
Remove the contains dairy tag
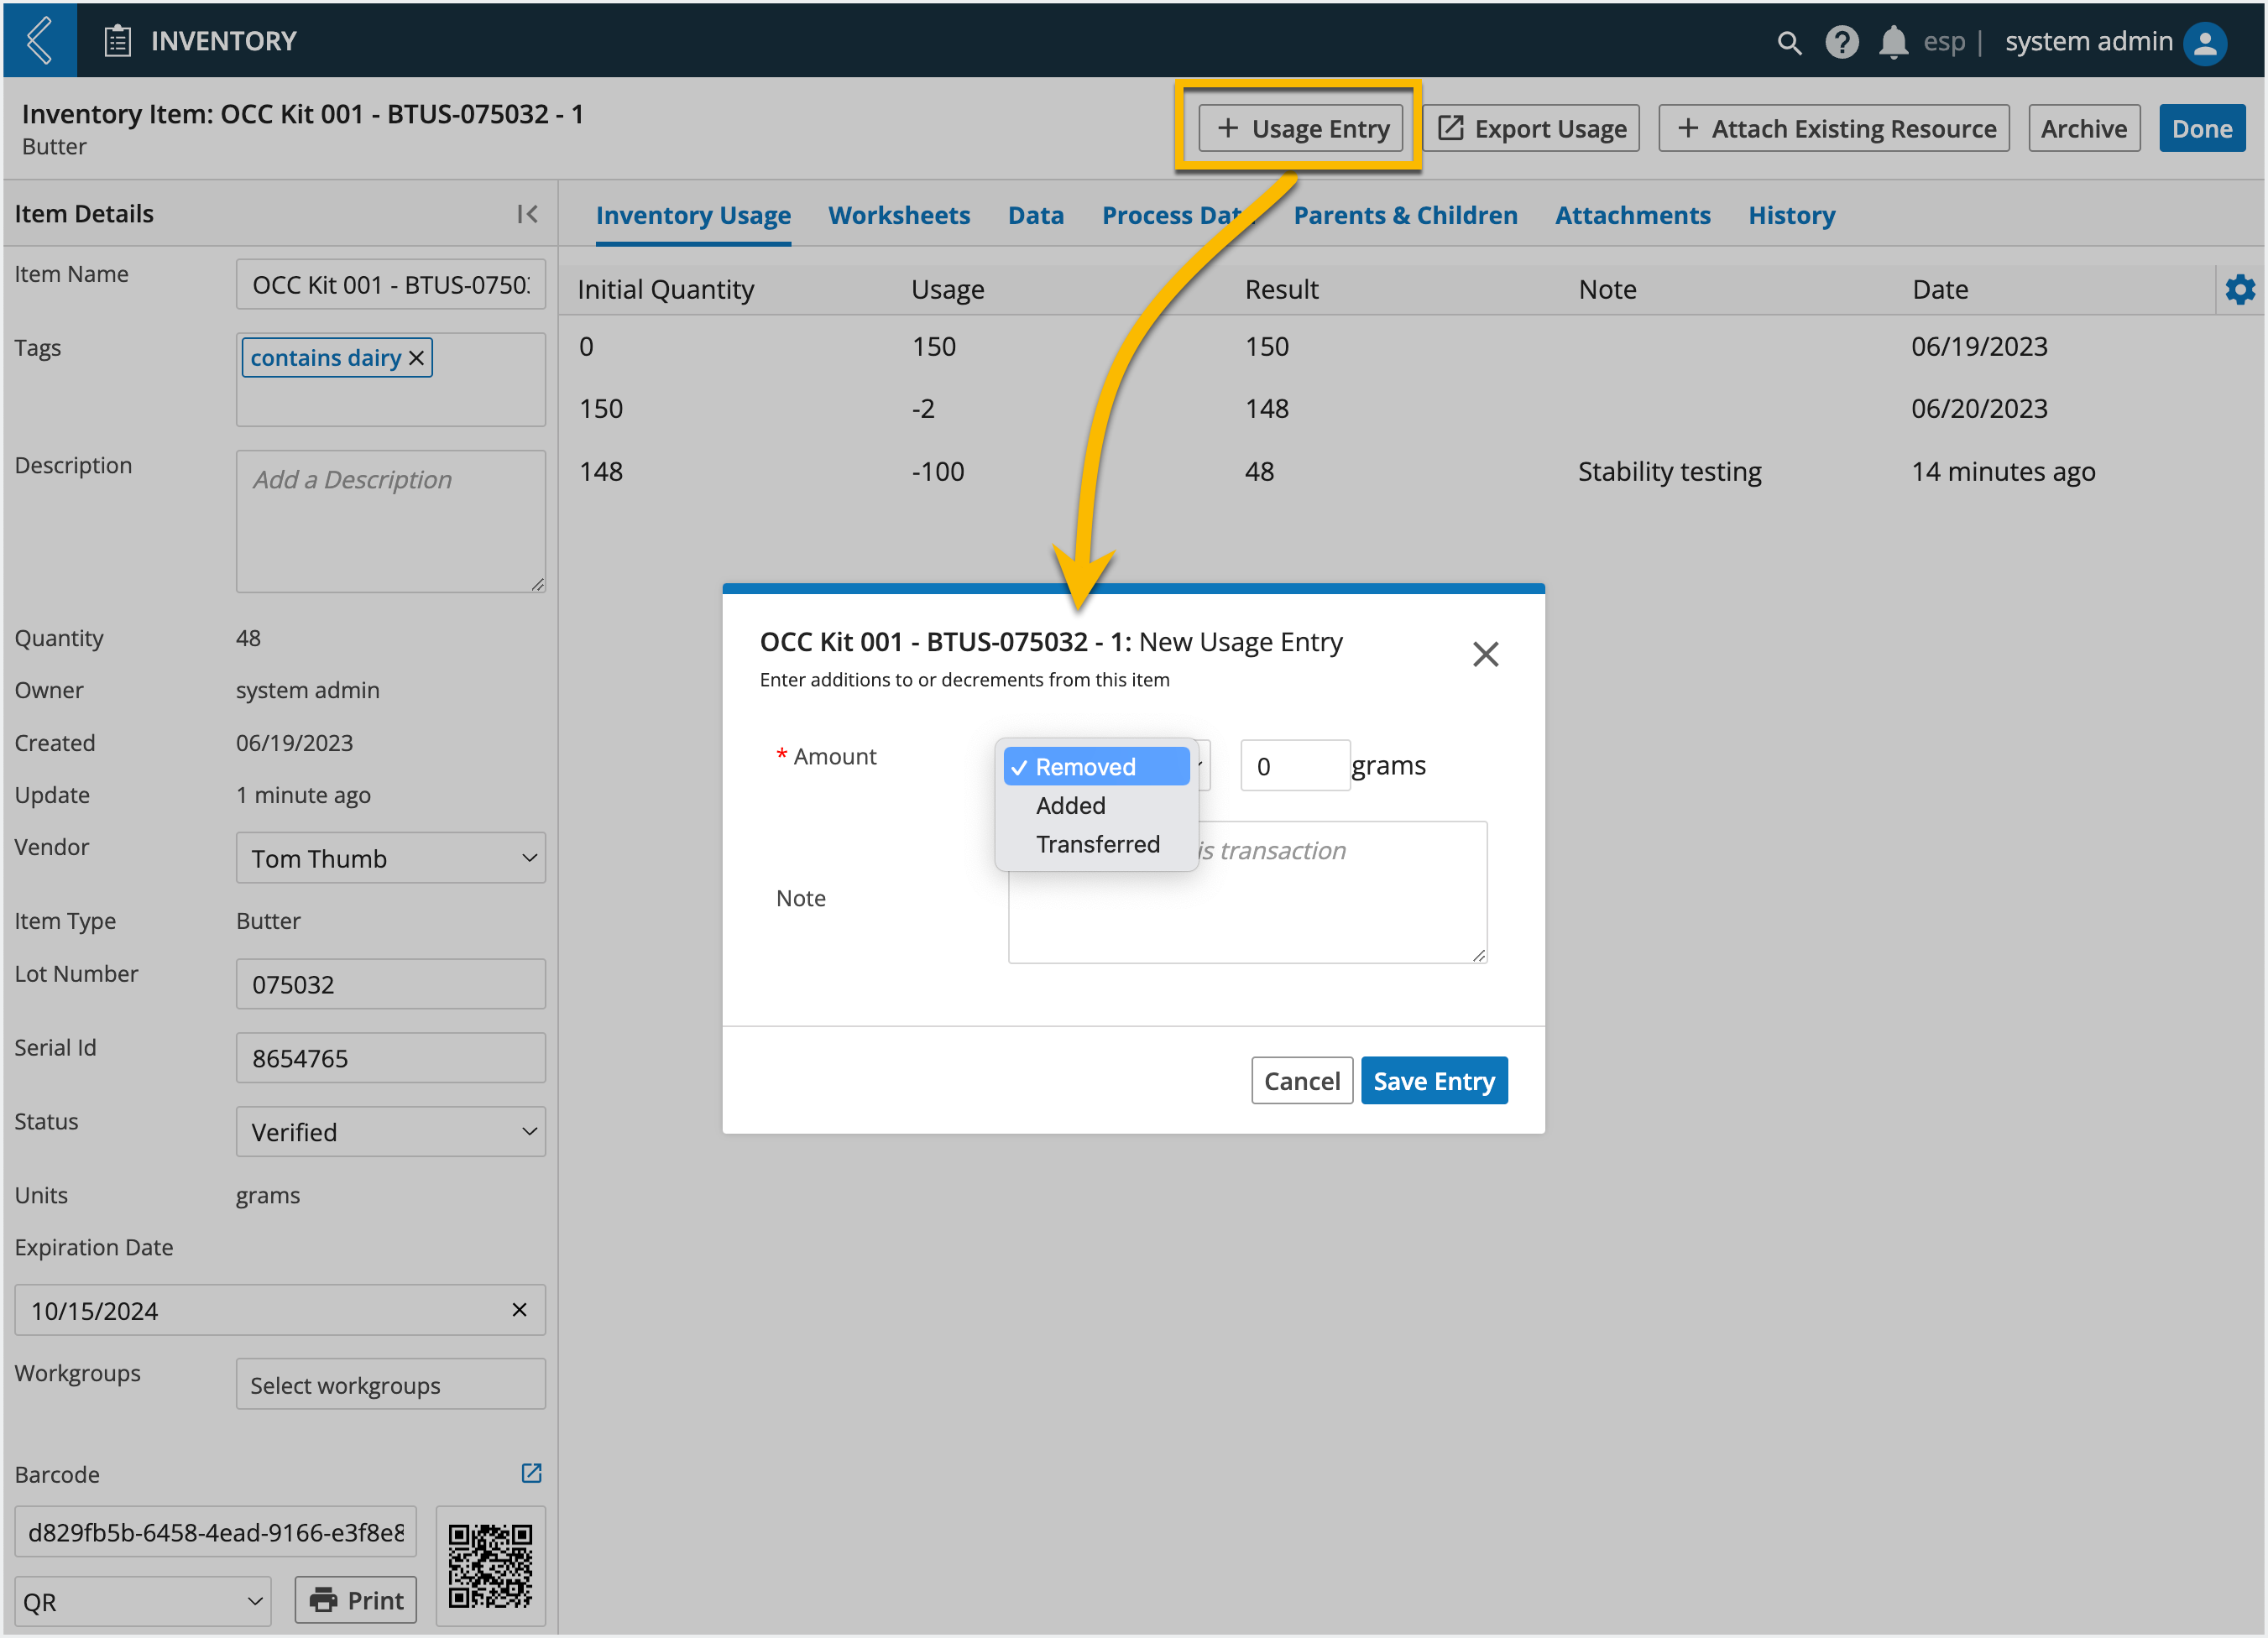(x=417, y=358)
